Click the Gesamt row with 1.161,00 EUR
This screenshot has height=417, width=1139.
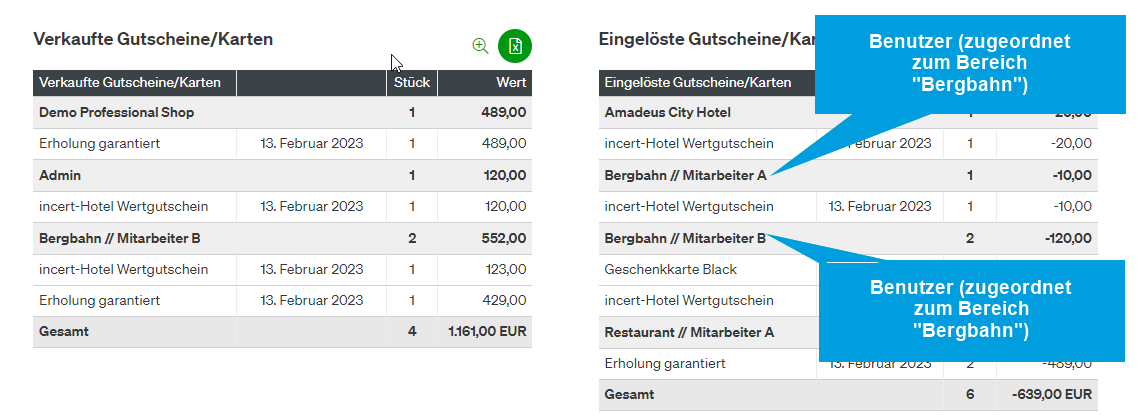(x=283, y=331)
